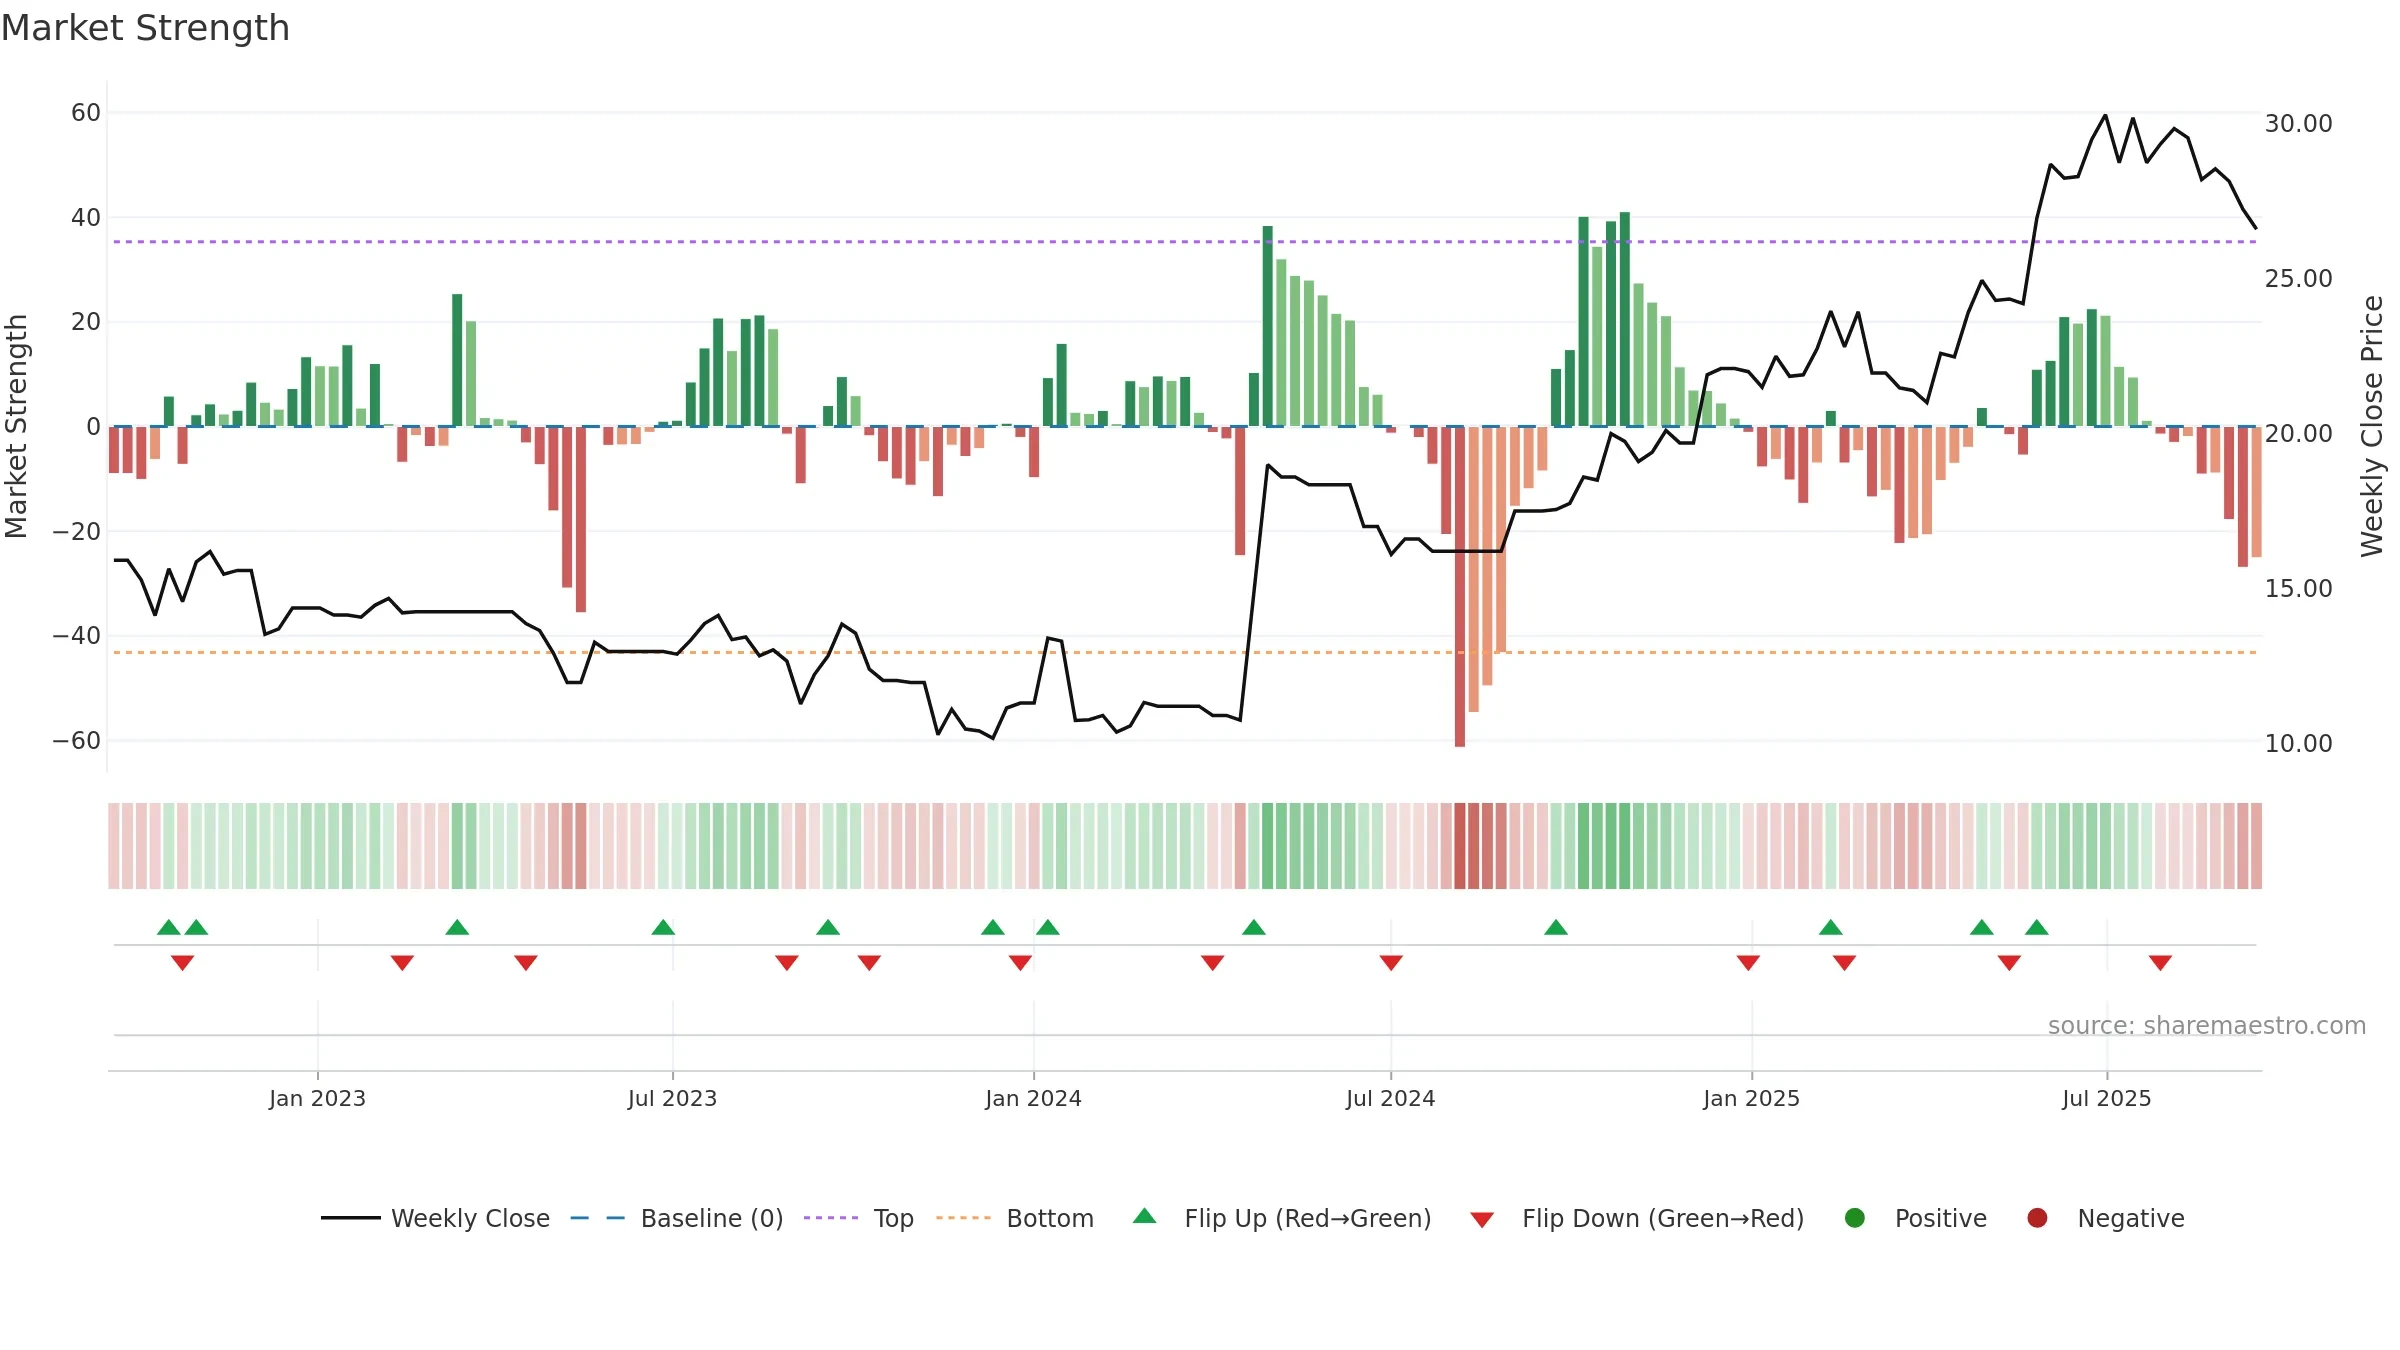2400x1350 pixels.
Task: Click the vertical Market Strength axis title
Action: pyautogui.click(x=16, y=426)
